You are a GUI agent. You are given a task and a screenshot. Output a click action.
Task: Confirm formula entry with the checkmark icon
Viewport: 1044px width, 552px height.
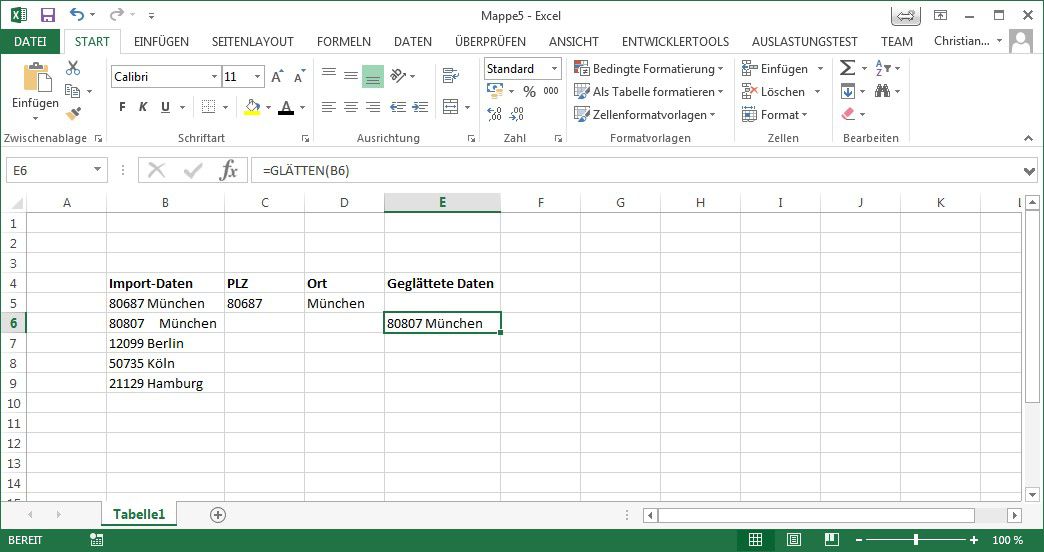click(193, 170)
